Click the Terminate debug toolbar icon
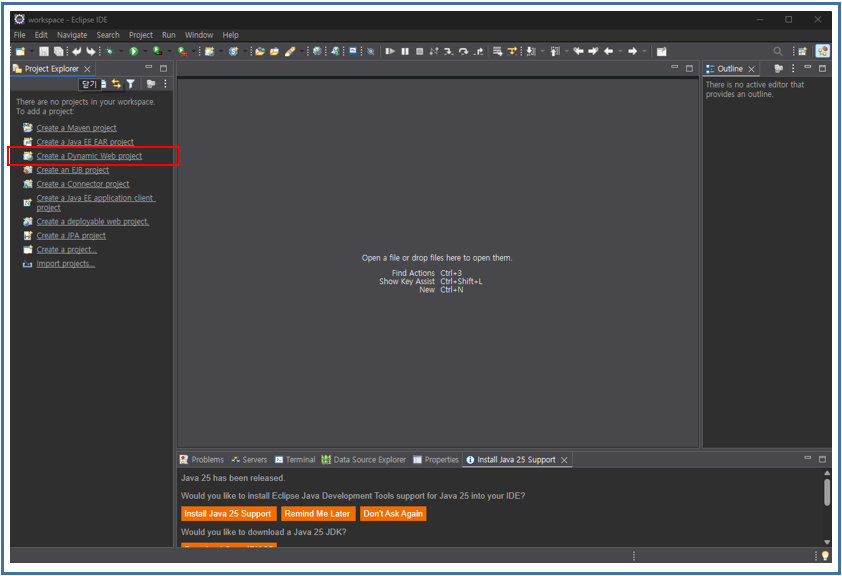 pos(420,51)
